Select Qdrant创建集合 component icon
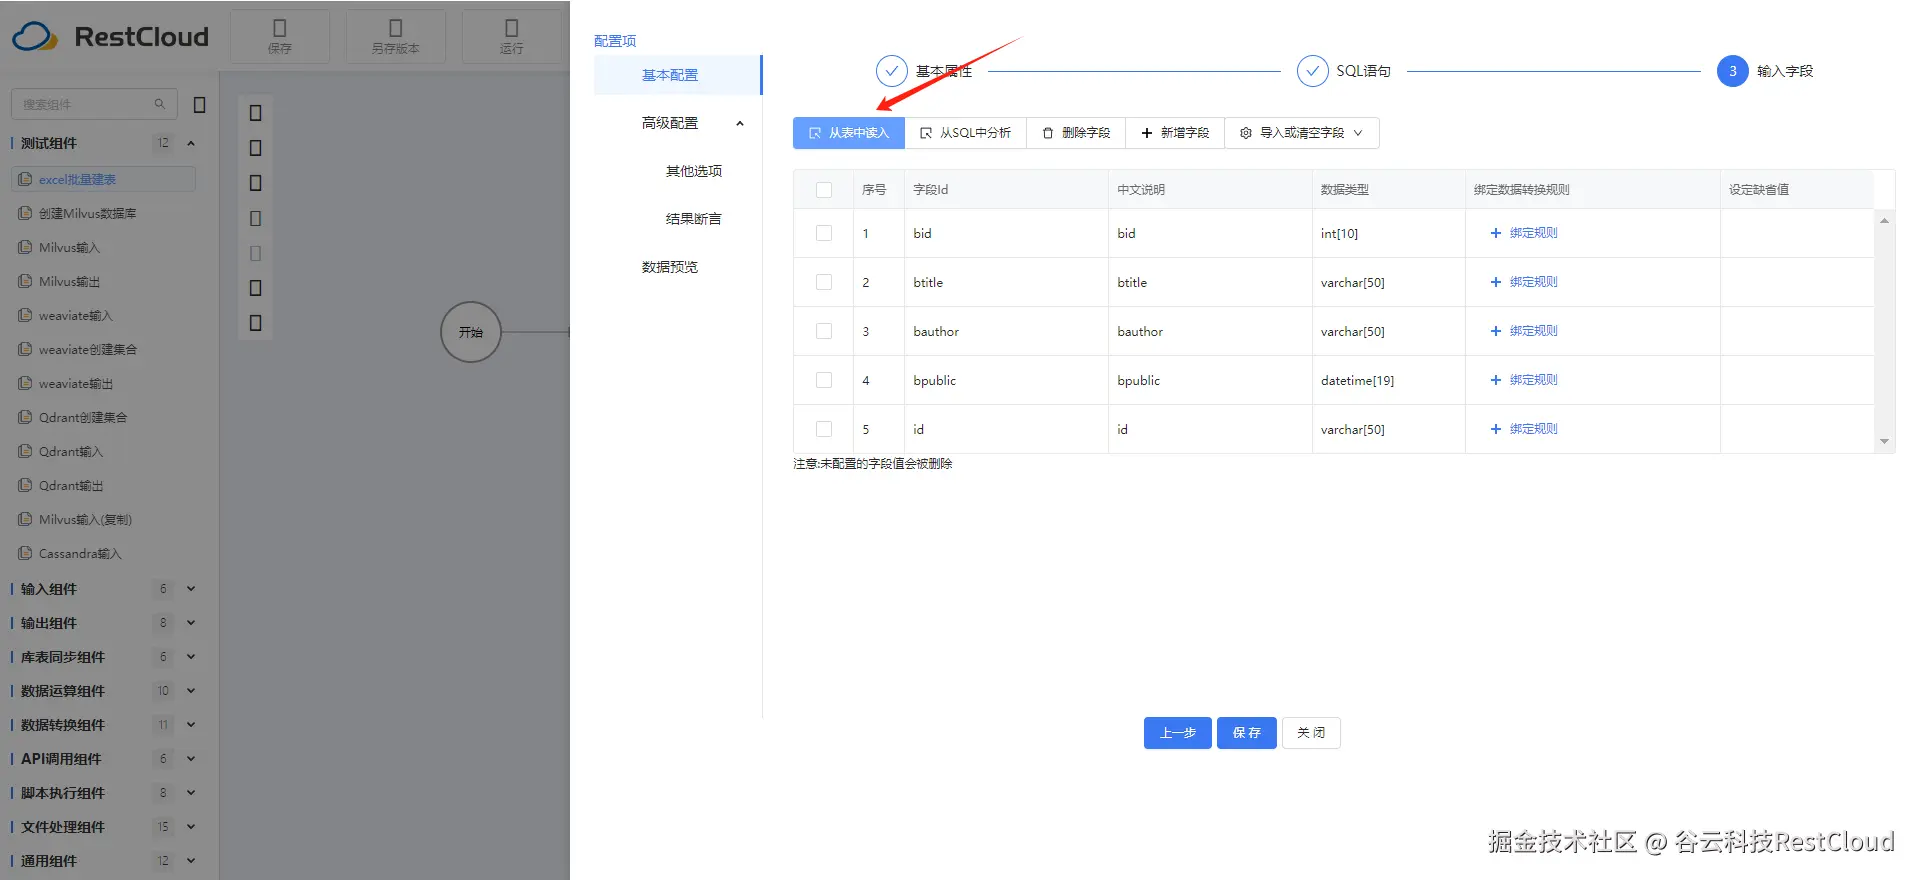The image size is (1920, 880). (x=25, y=417)
